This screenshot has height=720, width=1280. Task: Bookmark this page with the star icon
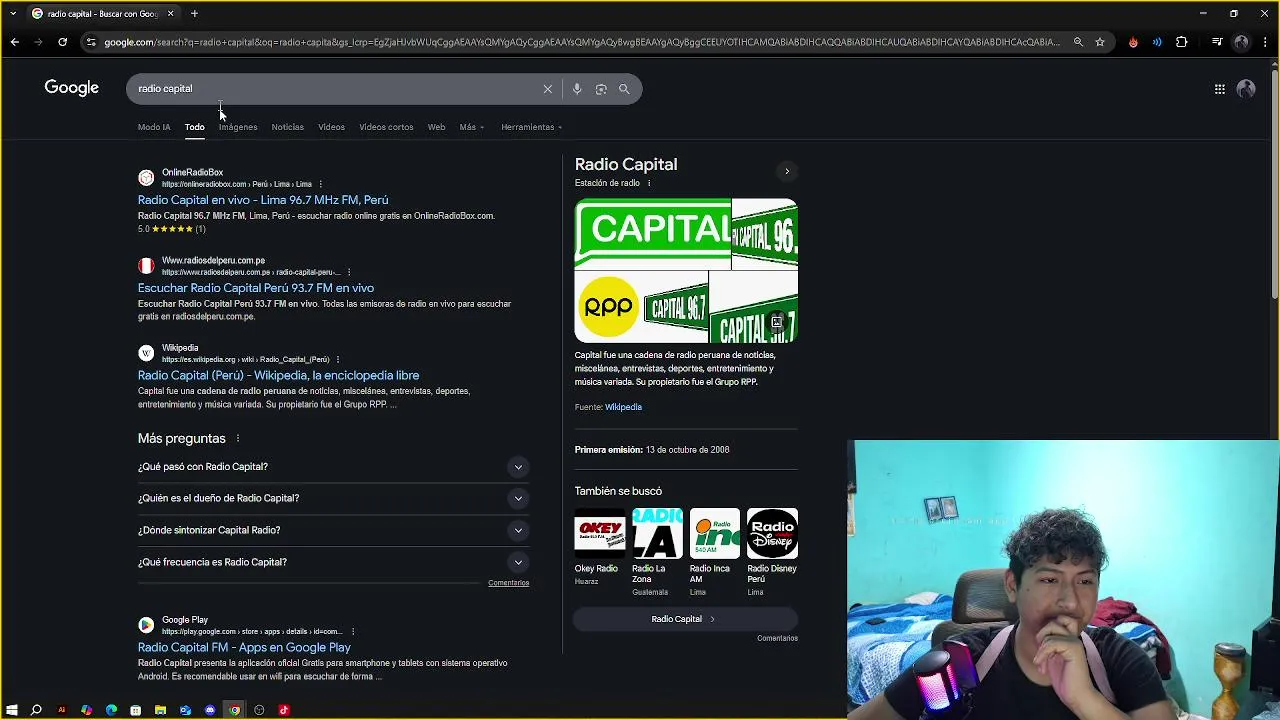(x=1100, y=42)
